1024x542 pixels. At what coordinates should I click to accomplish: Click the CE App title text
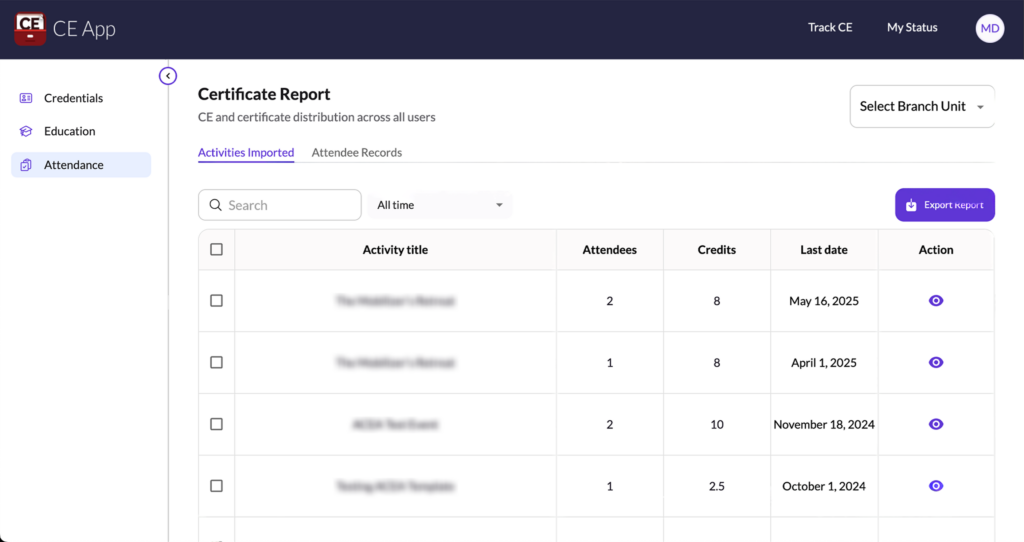coord(84,29)
